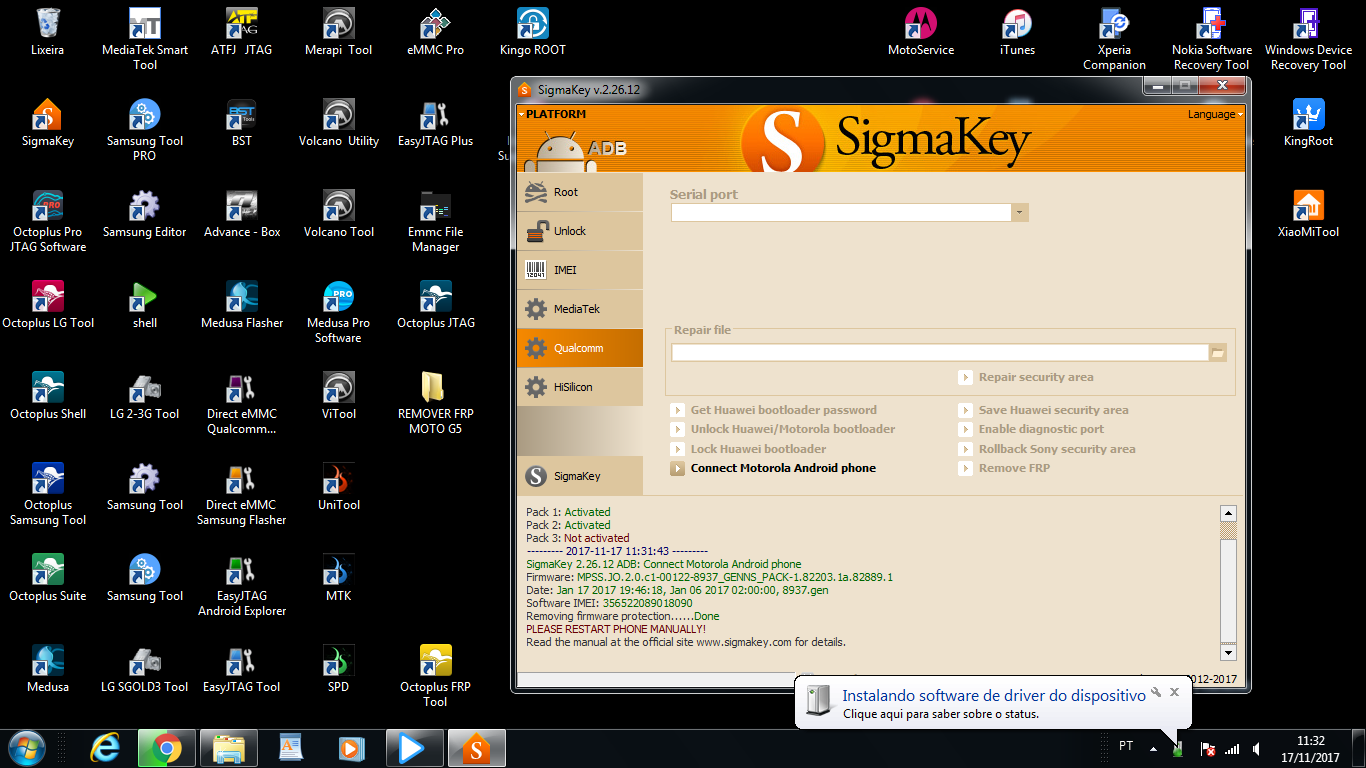
Task: Expand the PLATFORM menu
Action: [x=553, y=114]
